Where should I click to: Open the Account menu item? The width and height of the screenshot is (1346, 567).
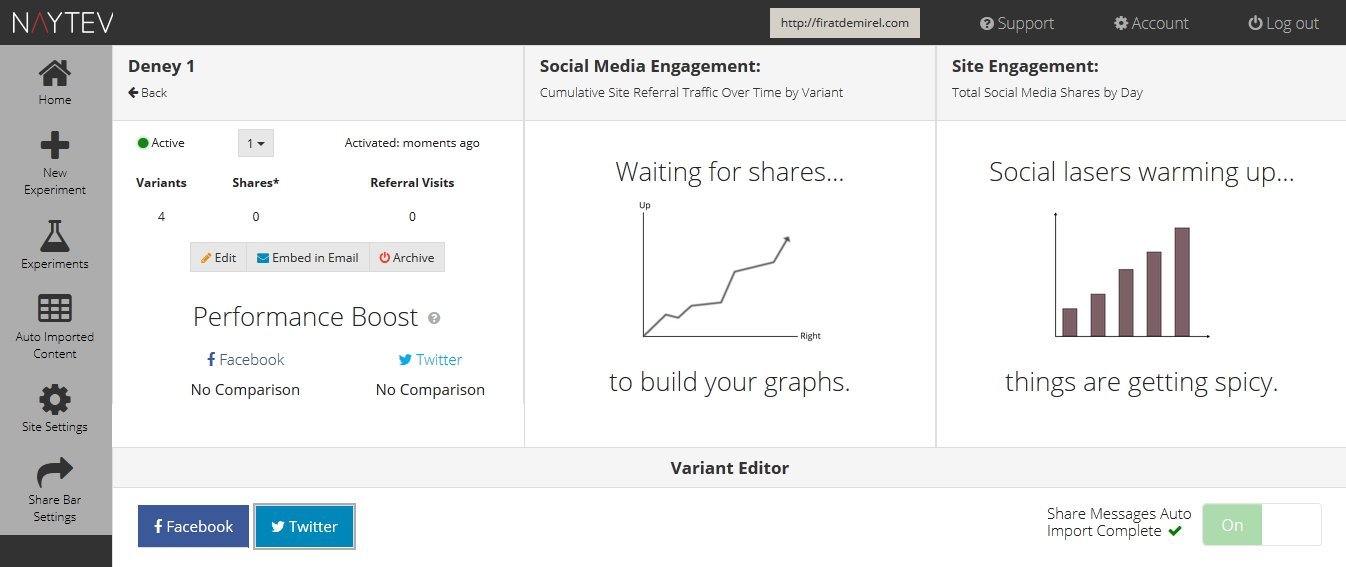click(1151, 23)
